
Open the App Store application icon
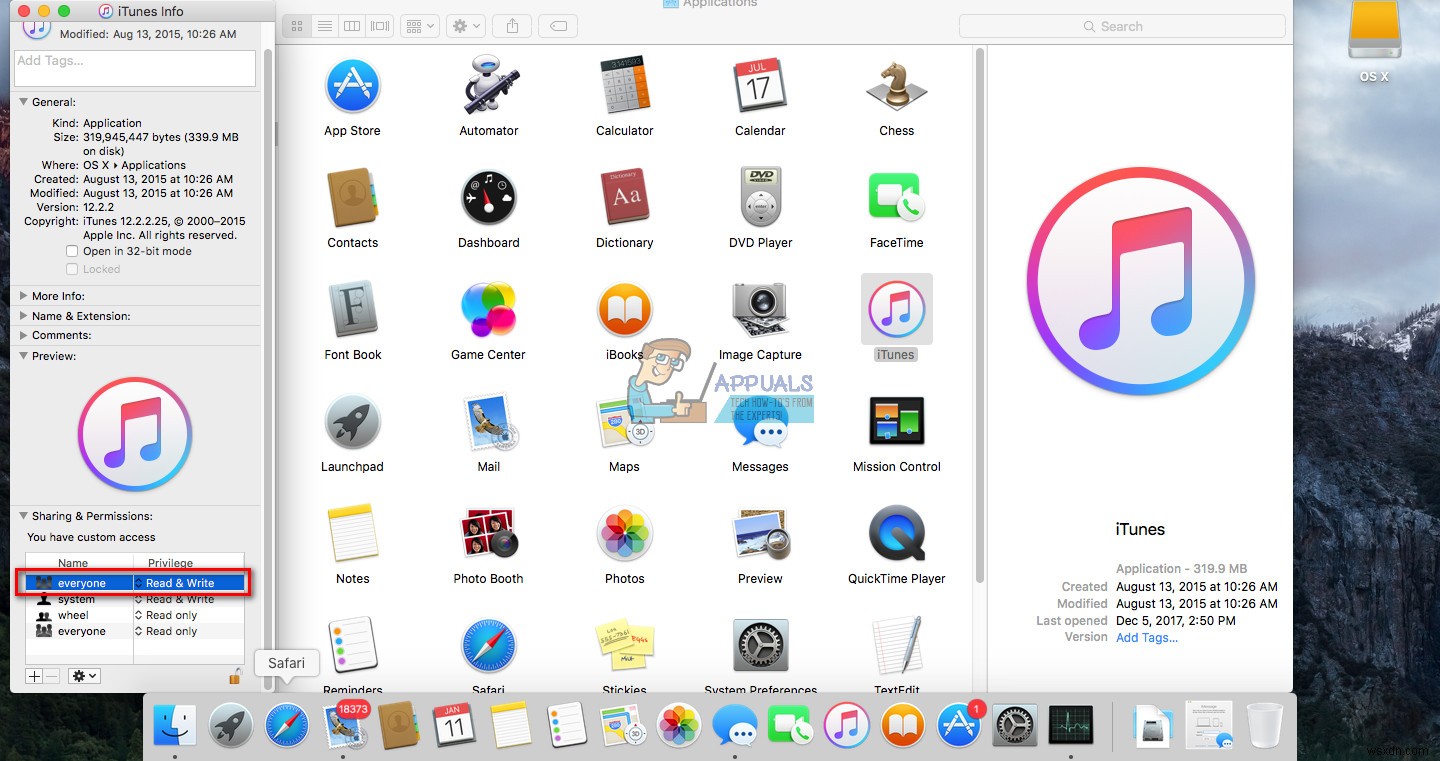click(x=352, y=87)
